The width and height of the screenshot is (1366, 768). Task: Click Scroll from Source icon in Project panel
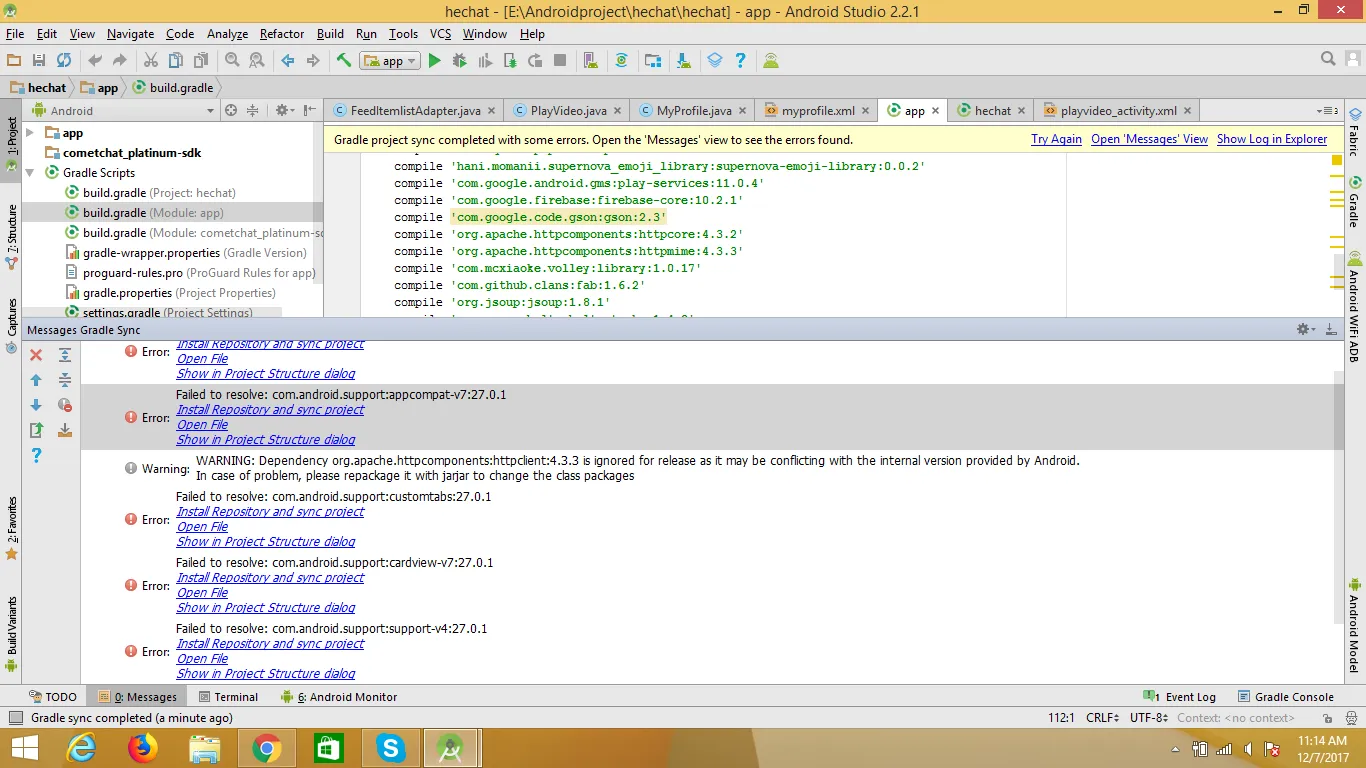pyautogui.click(x=231, y=110)
